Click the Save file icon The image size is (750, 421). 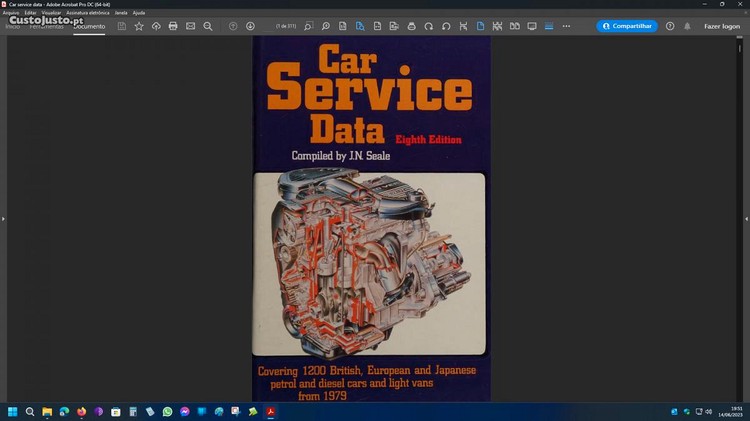point(122,26)
